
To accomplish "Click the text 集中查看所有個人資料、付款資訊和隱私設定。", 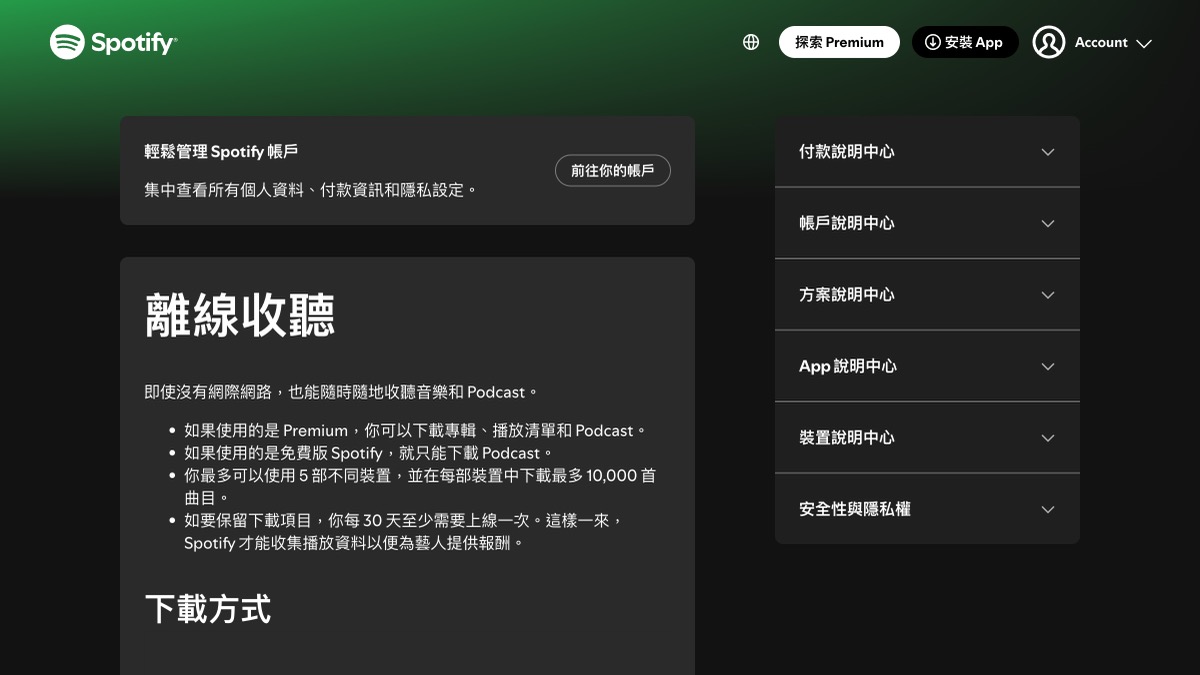I will [312, 190].
